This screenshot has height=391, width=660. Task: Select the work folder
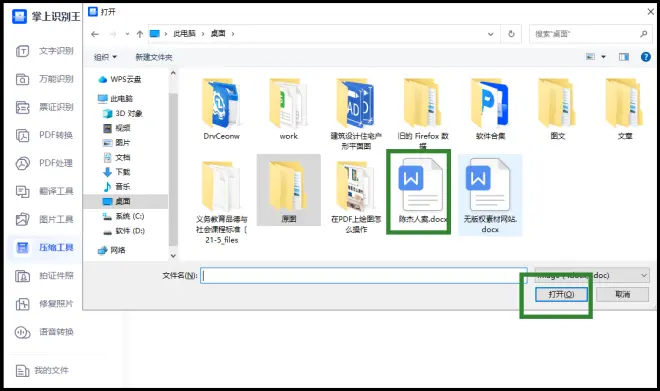click(x=289, y=109)
